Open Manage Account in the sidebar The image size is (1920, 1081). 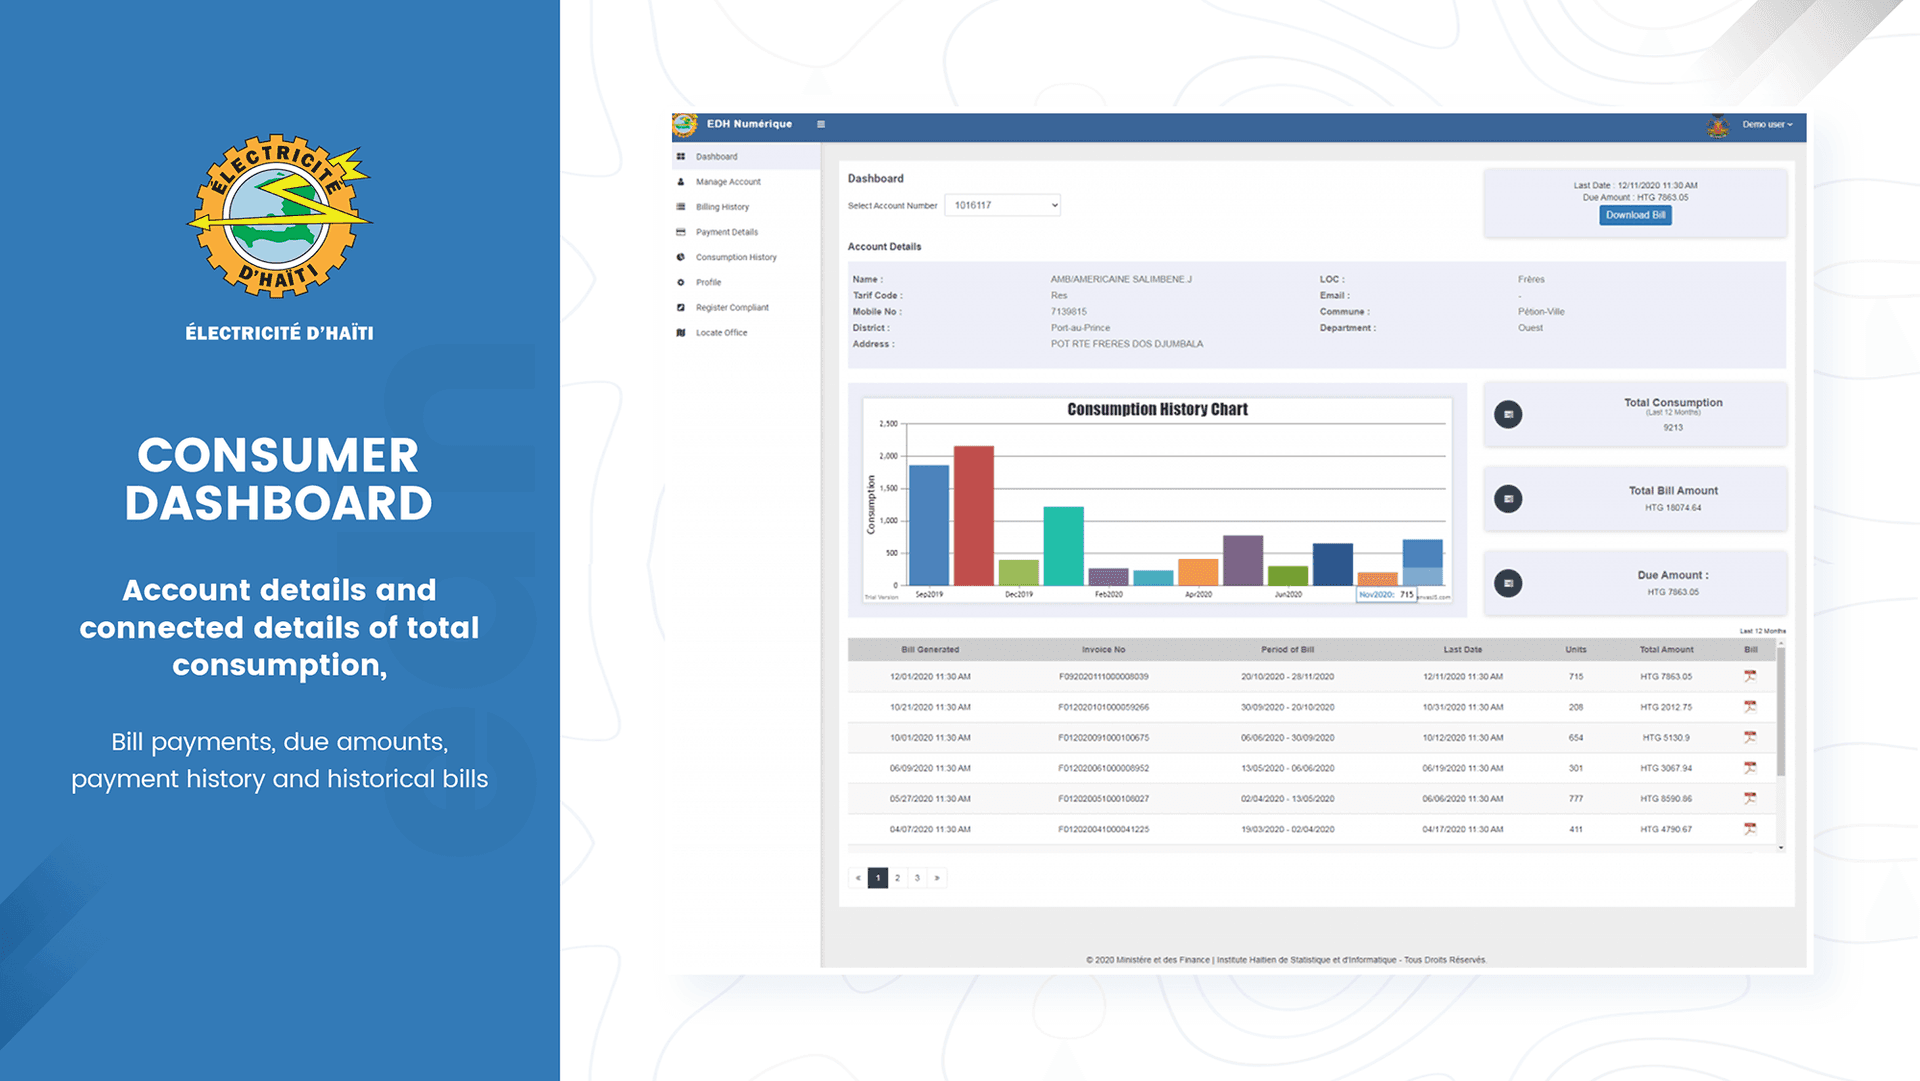[746, 182]
